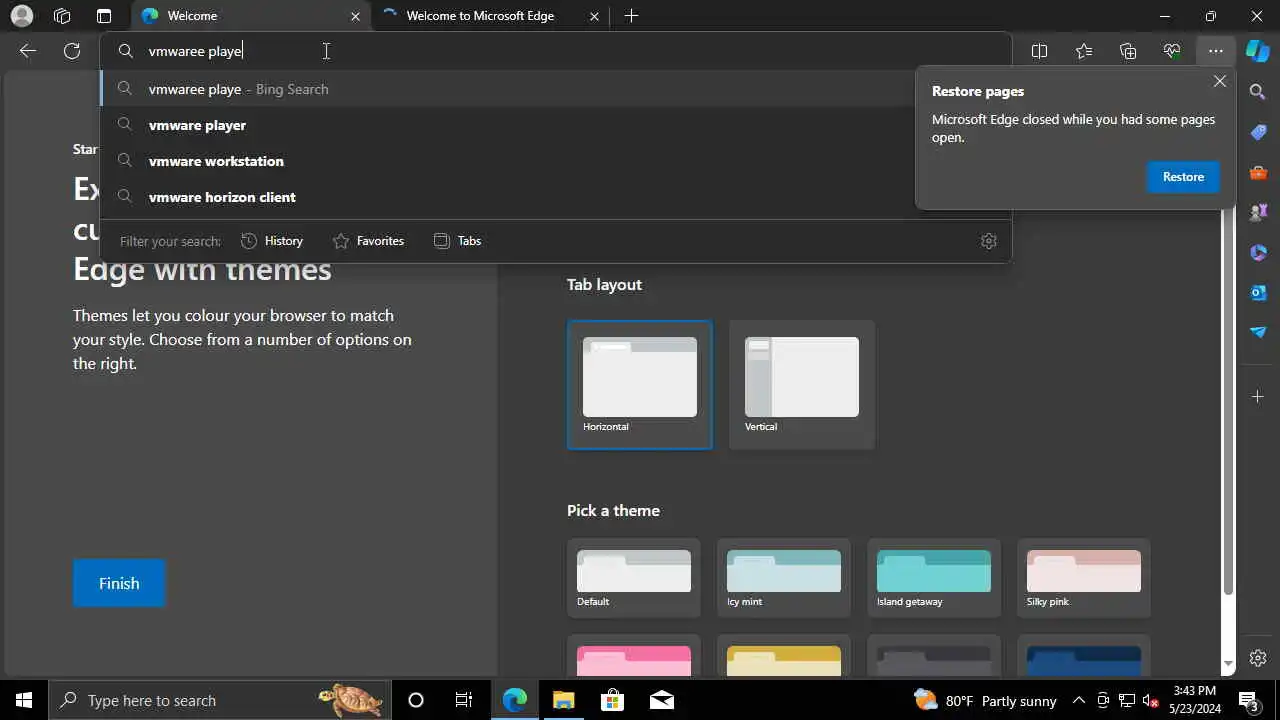Choose the Horizontal tab layout

[x=640, y=385]
